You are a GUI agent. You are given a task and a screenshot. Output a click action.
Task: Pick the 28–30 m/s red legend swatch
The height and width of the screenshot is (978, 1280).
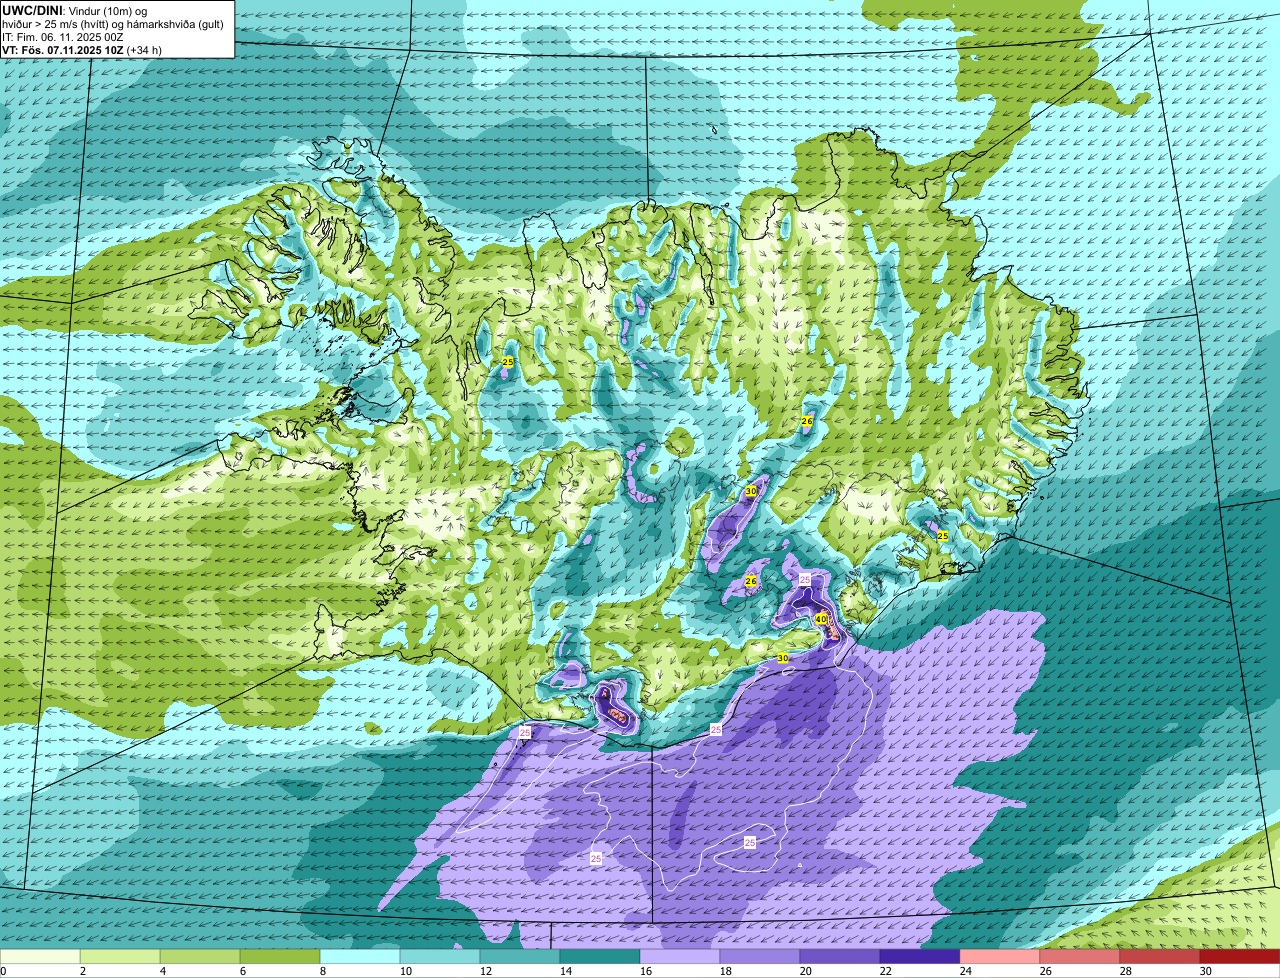pos(1160,956)
